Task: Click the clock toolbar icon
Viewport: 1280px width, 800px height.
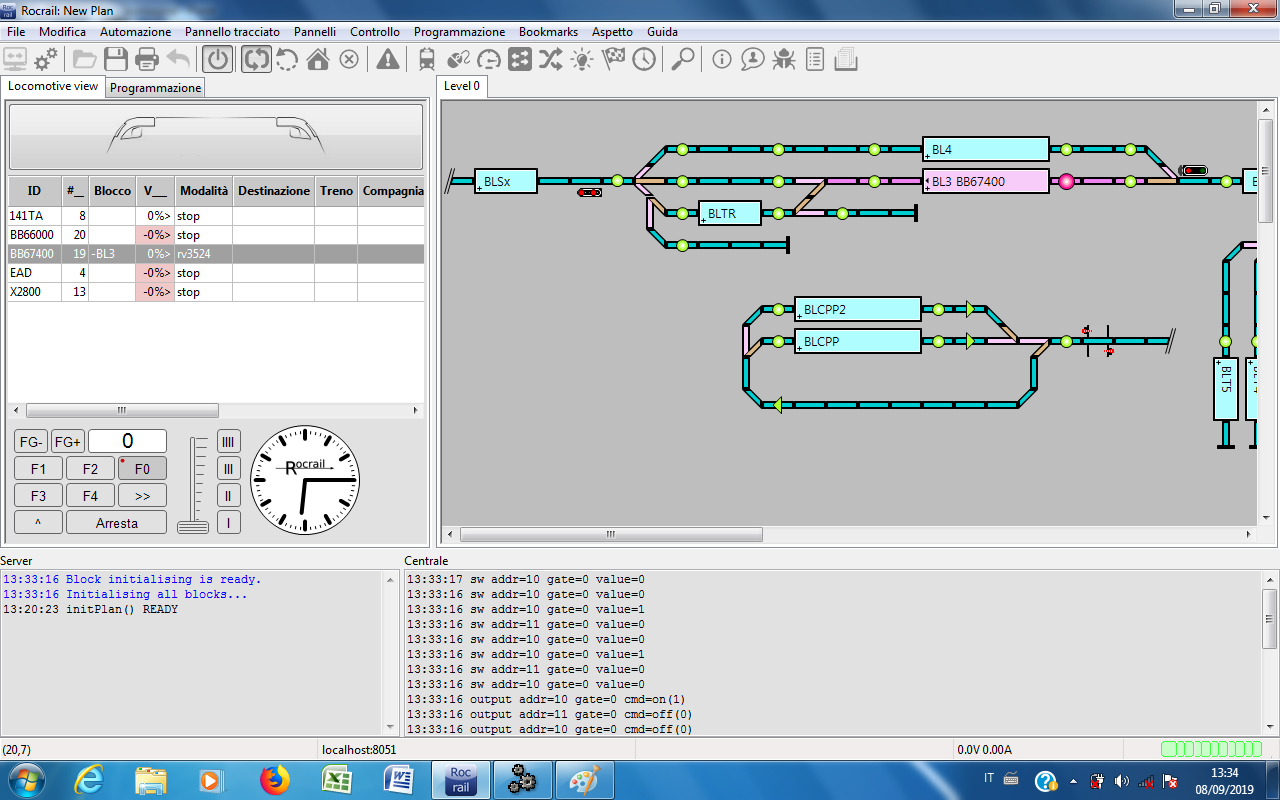Action: pyautogui.click(x=644, y=59)
